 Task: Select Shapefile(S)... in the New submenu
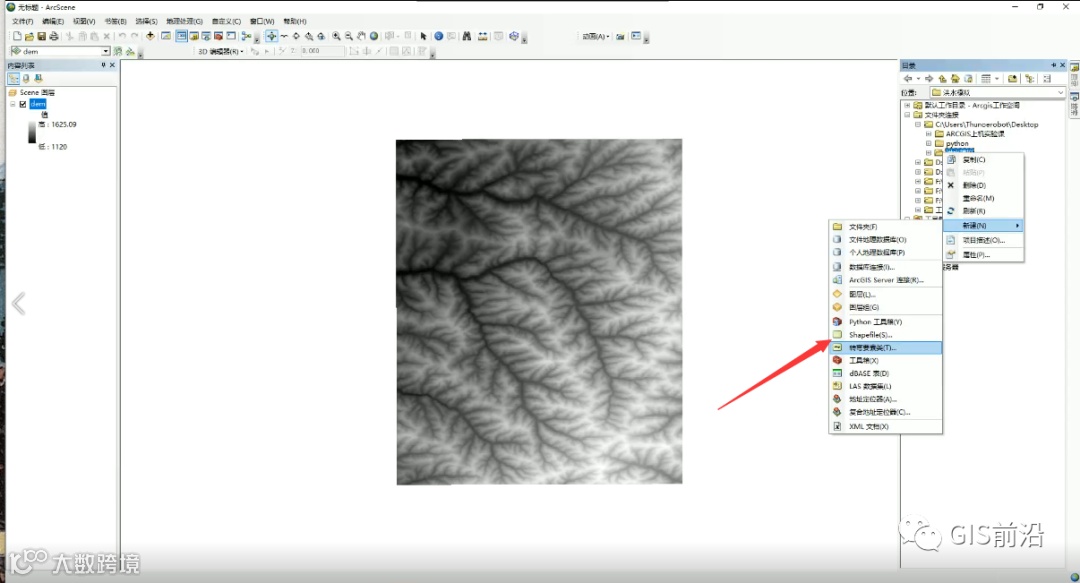885,335
